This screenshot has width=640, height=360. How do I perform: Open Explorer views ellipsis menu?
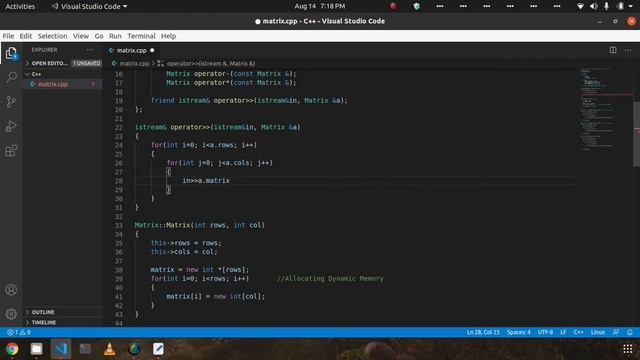[x=90, y=50]
